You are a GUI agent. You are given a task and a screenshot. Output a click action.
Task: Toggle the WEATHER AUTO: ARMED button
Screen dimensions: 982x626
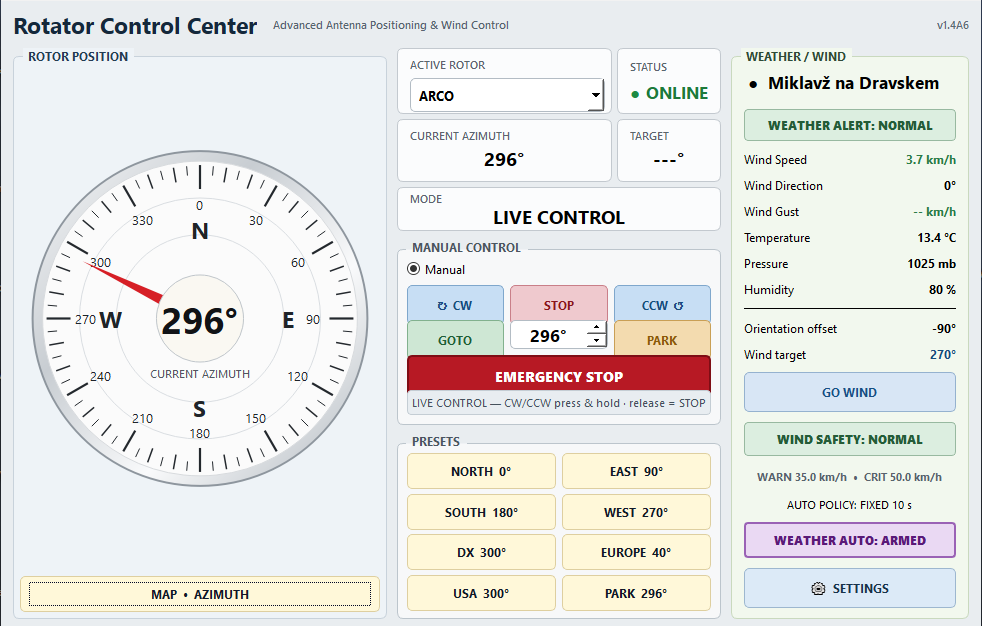click(850, 540)
